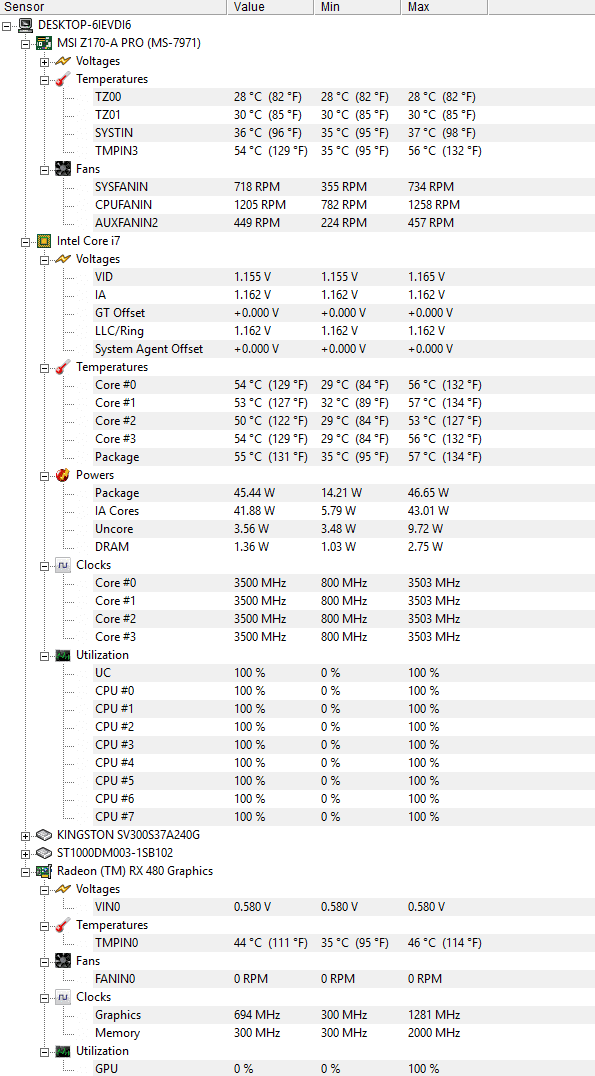Expand the ST1000DM003-1SB102 drive node

[x=25, y=853]
